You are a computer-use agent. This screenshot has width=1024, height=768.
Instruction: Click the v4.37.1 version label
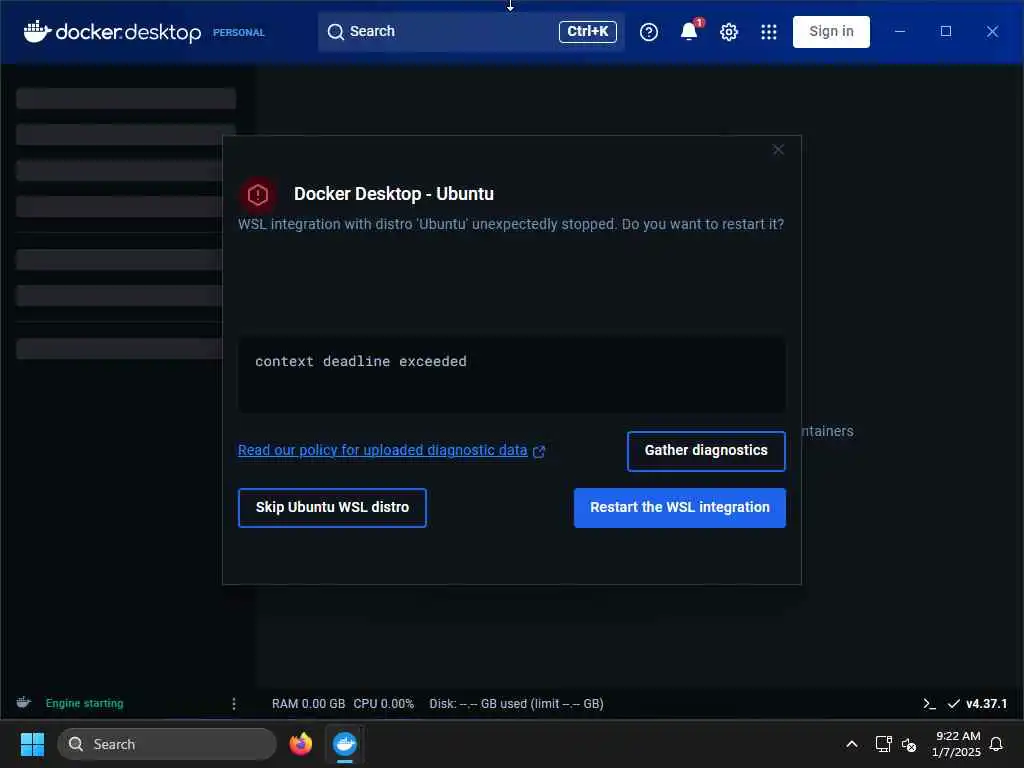pyautogui.click(x=986, y=703)
